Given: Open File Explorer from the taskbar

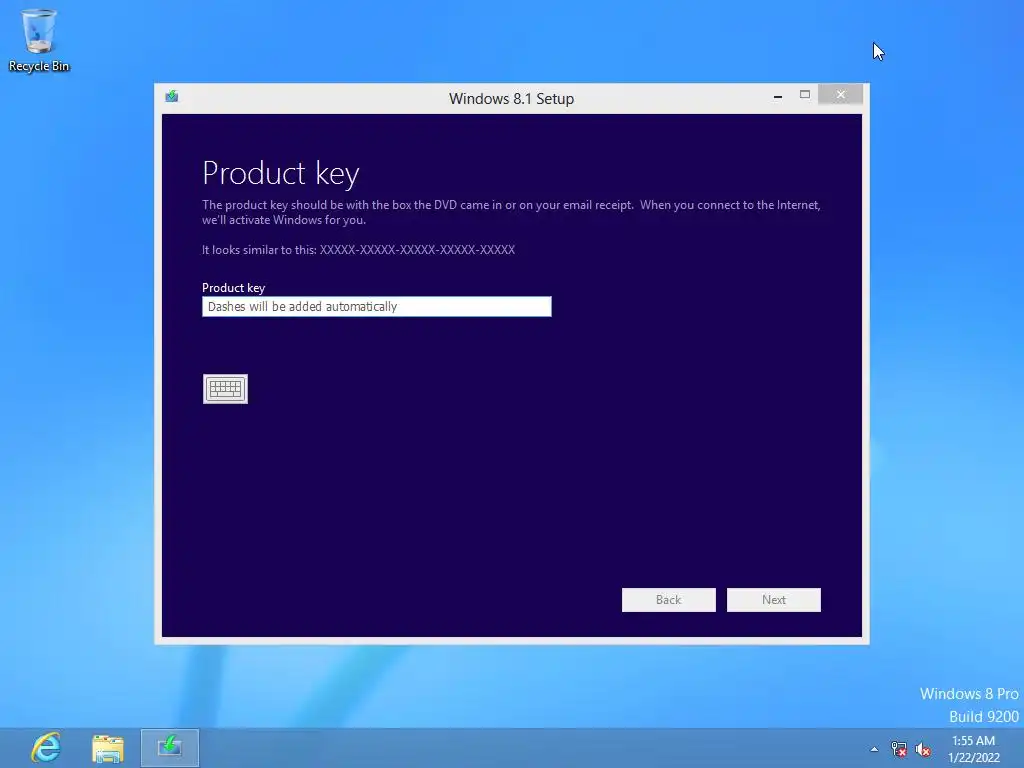Looking at the screenshot, I should [108, 748].
